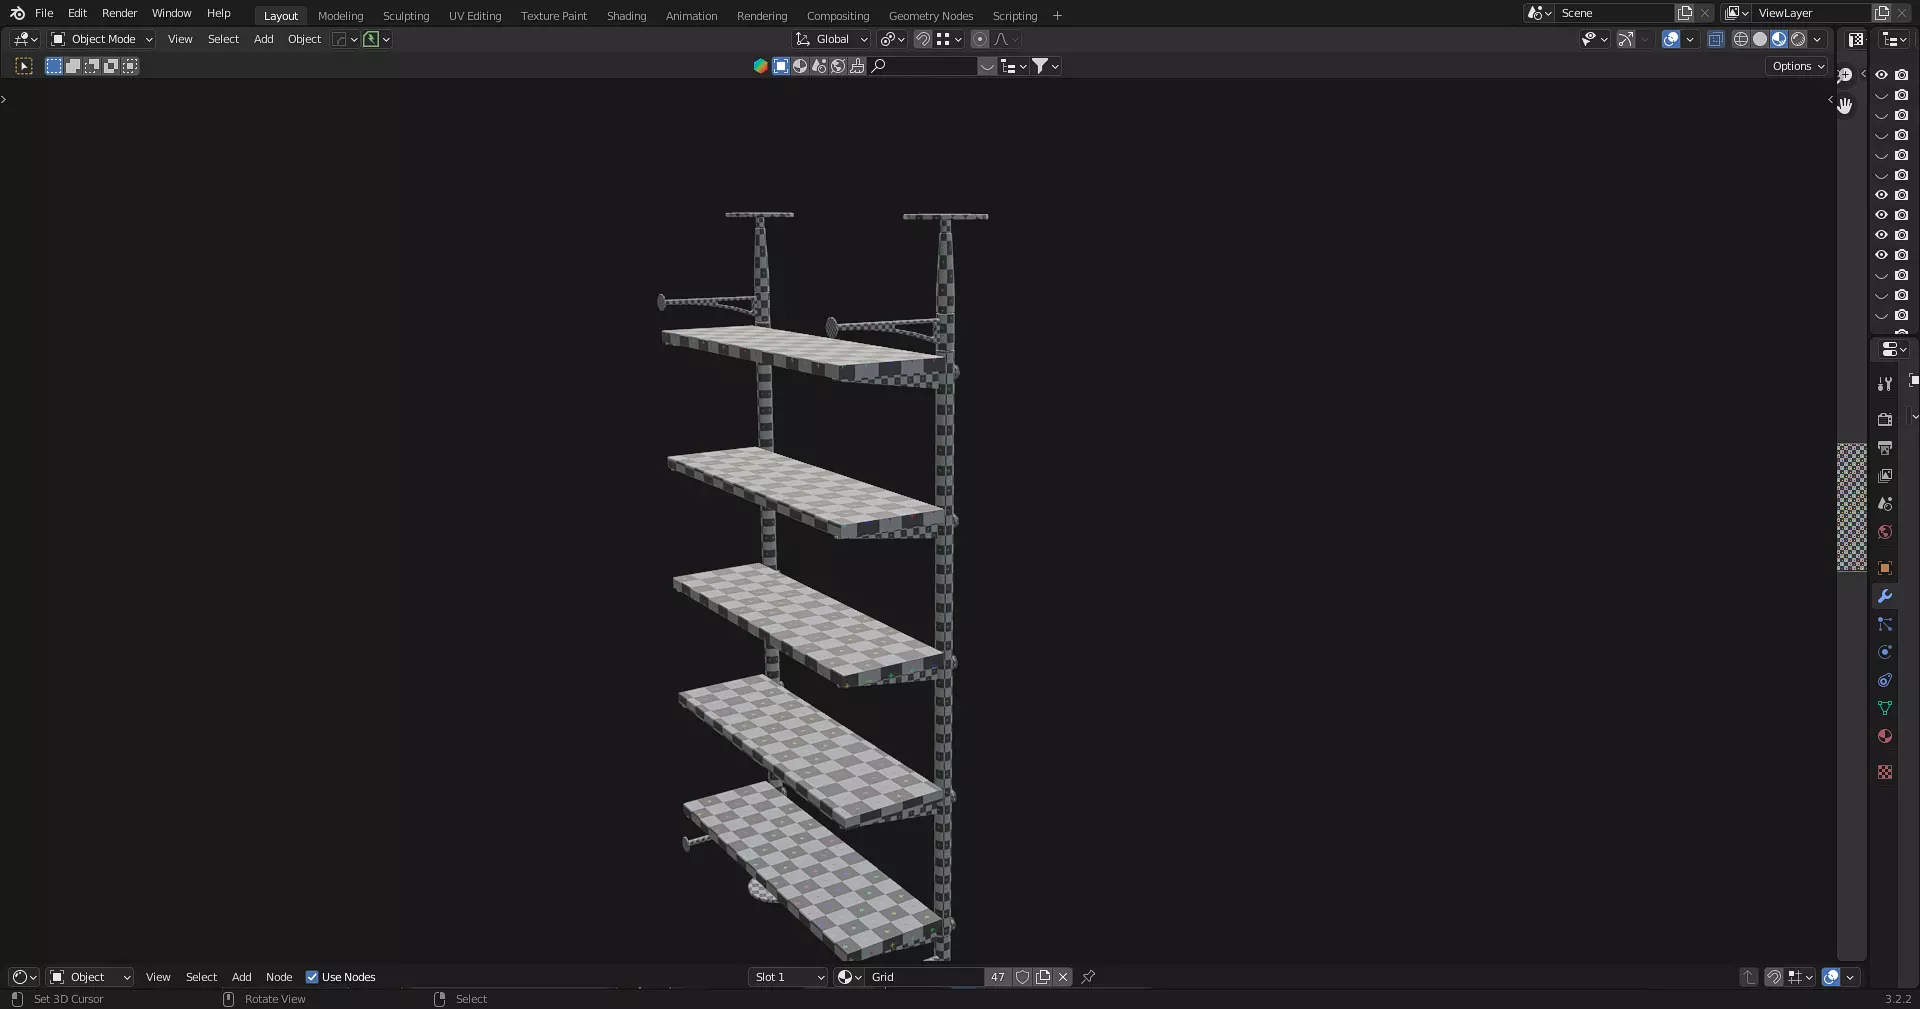Open the Physics properties tab
This screenshot has width=1920, height=1009.
point(1885,652)
